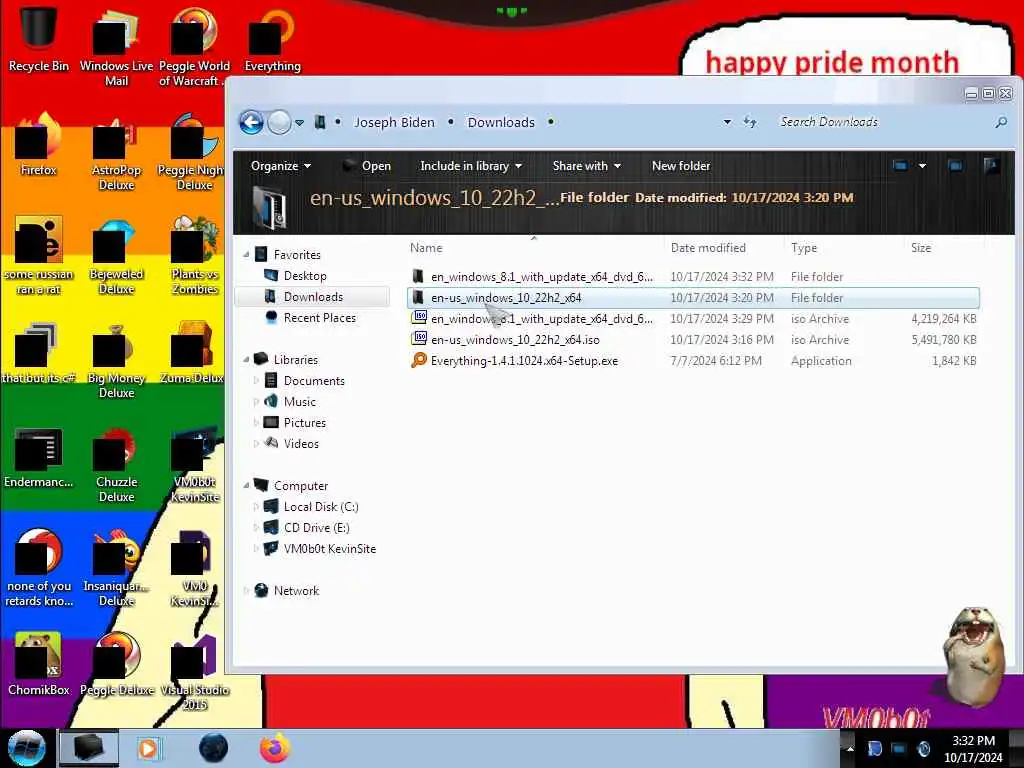Open CD Drive (E:)
This screenshot has width=1024, height=768.
[316, 528]
